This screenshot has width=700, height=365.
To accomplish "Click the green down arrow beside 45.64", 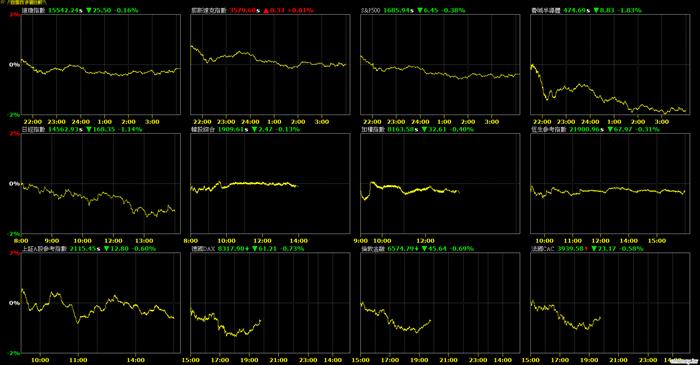I will tap(425, 249).
